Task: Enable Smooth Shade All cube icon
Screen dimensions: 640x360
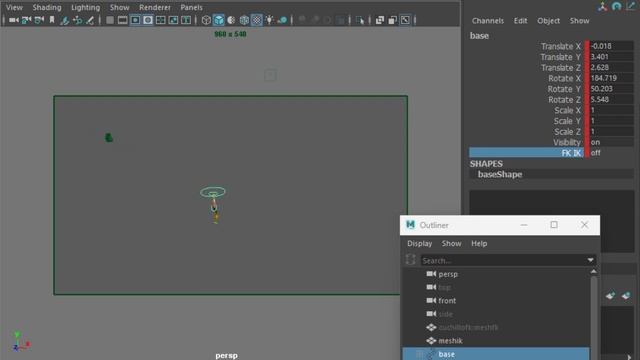Action: pyautogui.click(x=219, y=20)
